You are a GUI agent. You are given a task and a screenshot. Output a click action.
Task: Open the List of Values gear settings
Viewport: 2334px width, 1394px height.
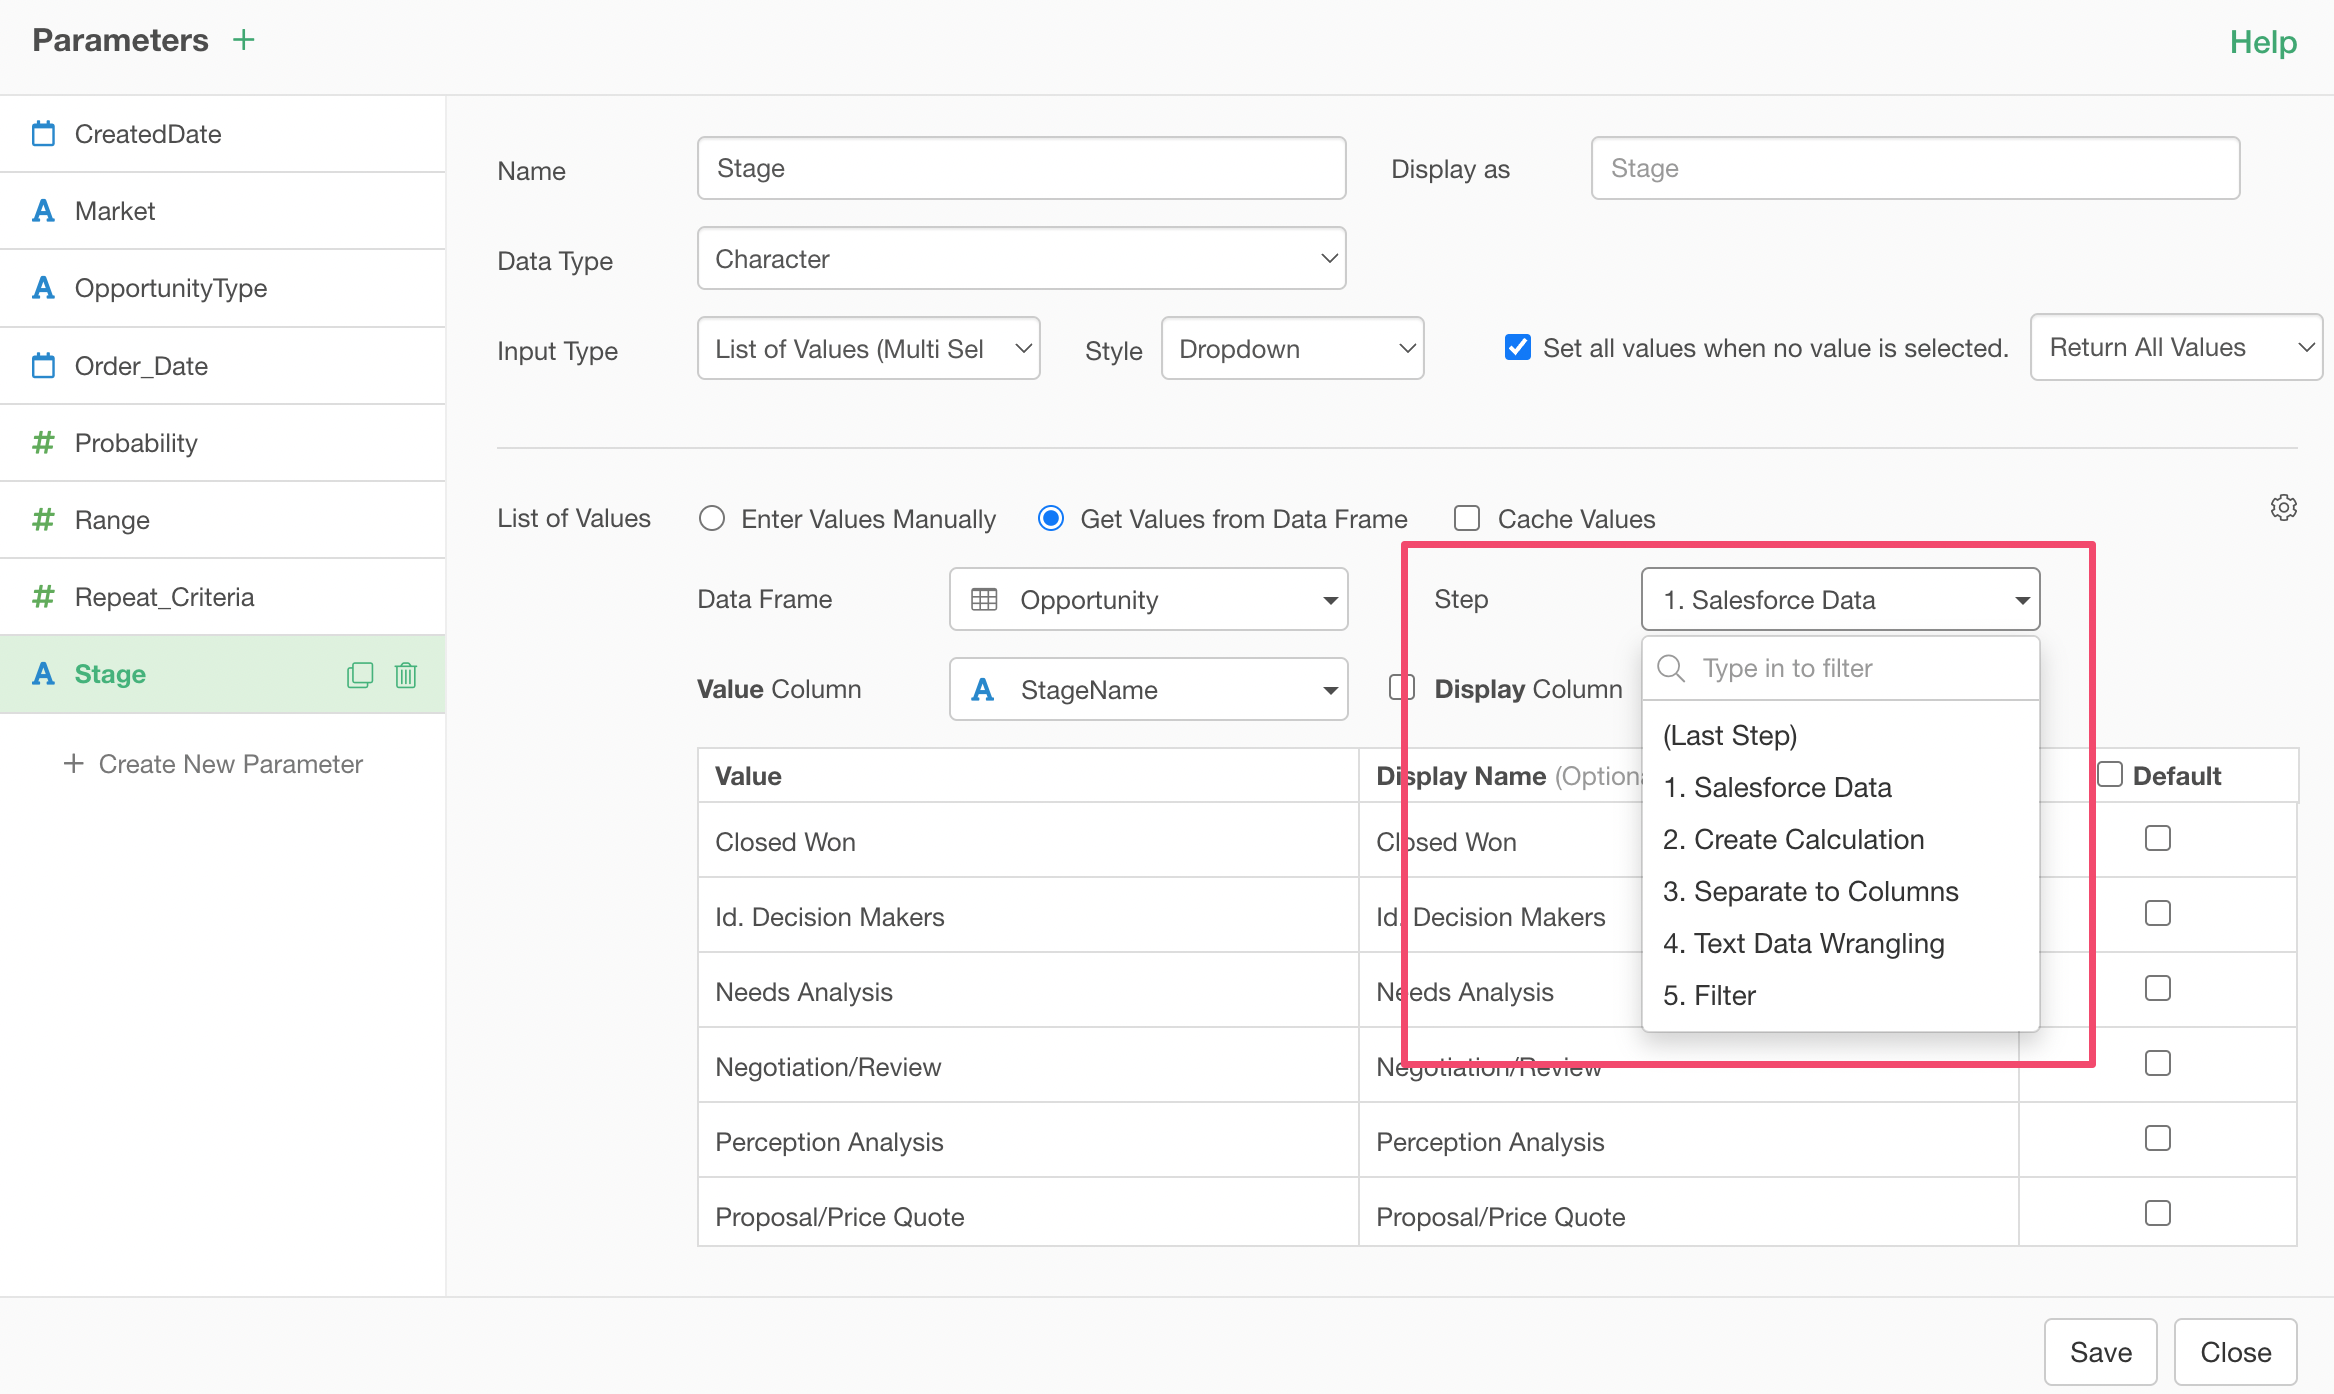tap(2283, 508)
